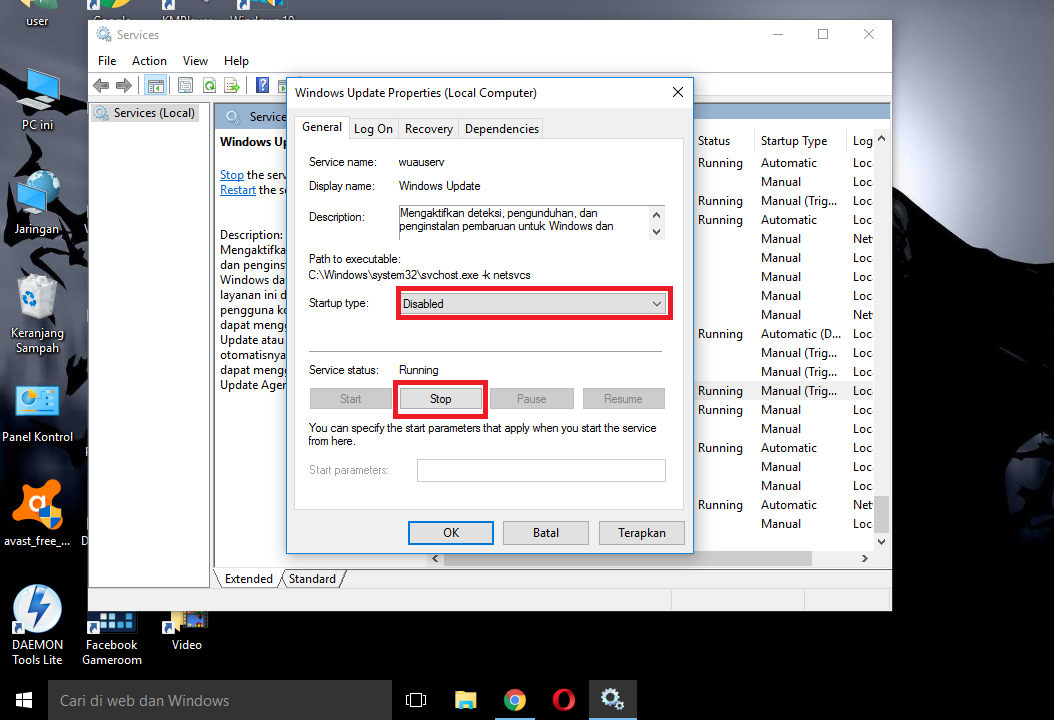Open Opera browser from the taskbar
Image resolution: width=1054 pixels, height=720 pixels.
coord(563,699)
